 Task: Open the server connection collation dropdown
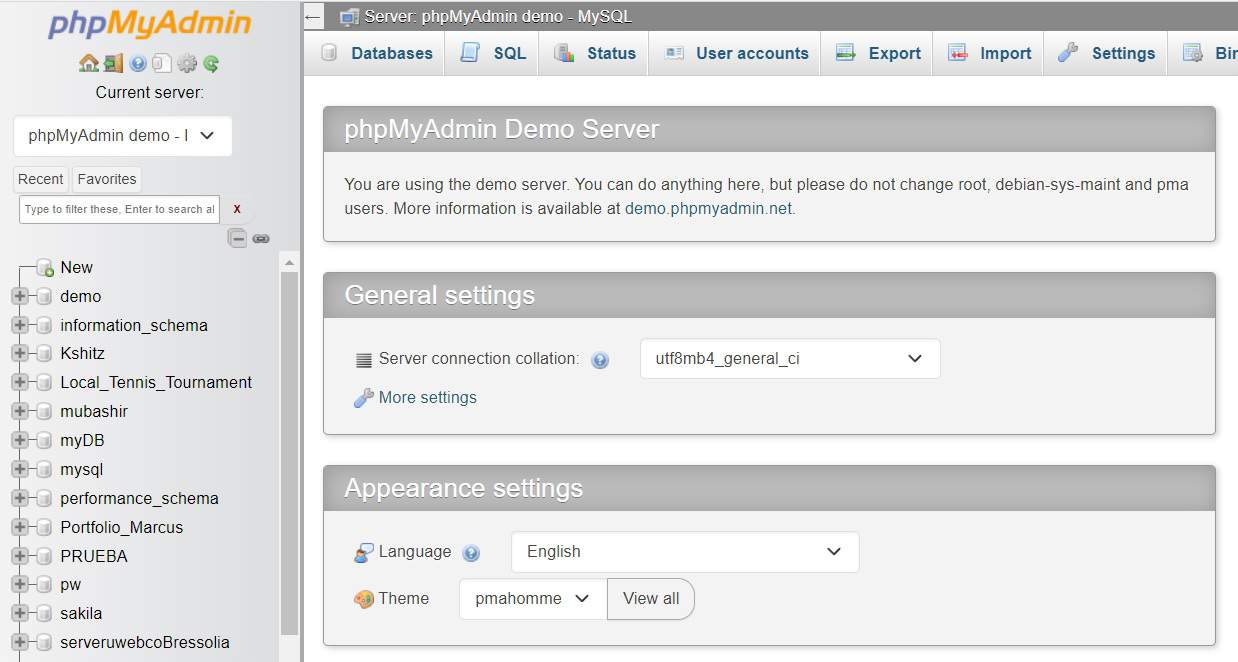(789, 359)
